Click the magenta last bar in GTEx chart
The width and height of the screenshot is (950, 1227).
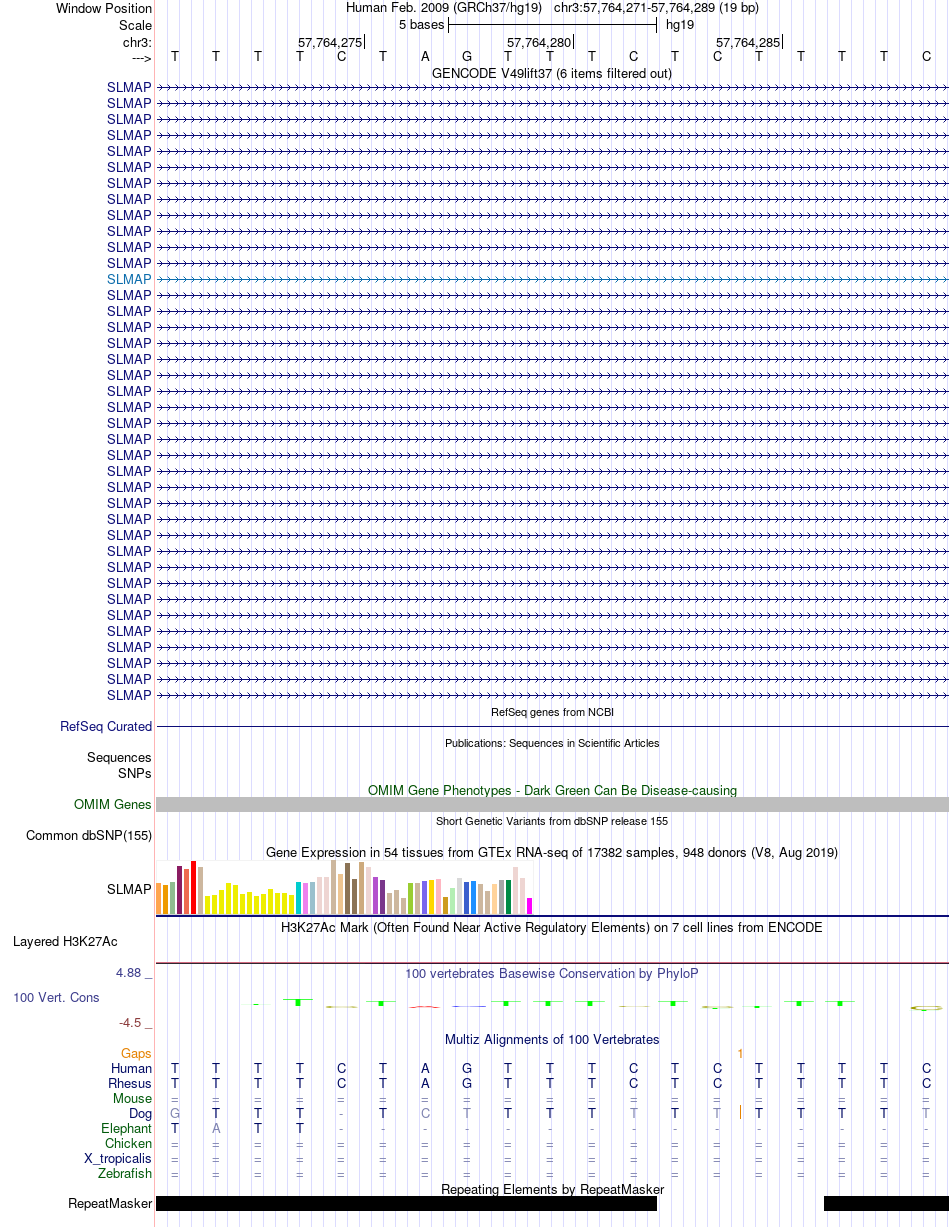click(530, 905)
